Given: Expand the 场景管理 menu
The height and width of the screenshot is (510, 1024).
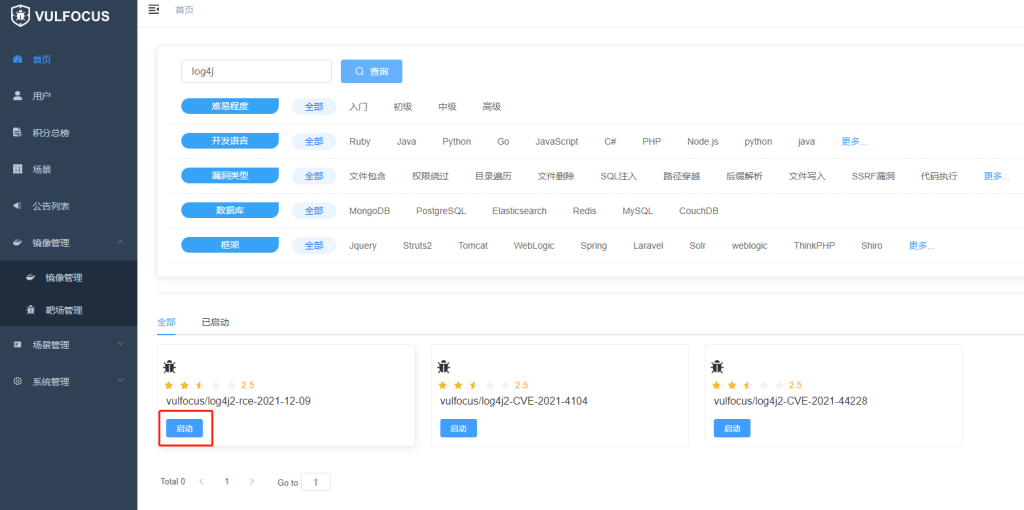Looking at the screenshot, I should (69, 345).
